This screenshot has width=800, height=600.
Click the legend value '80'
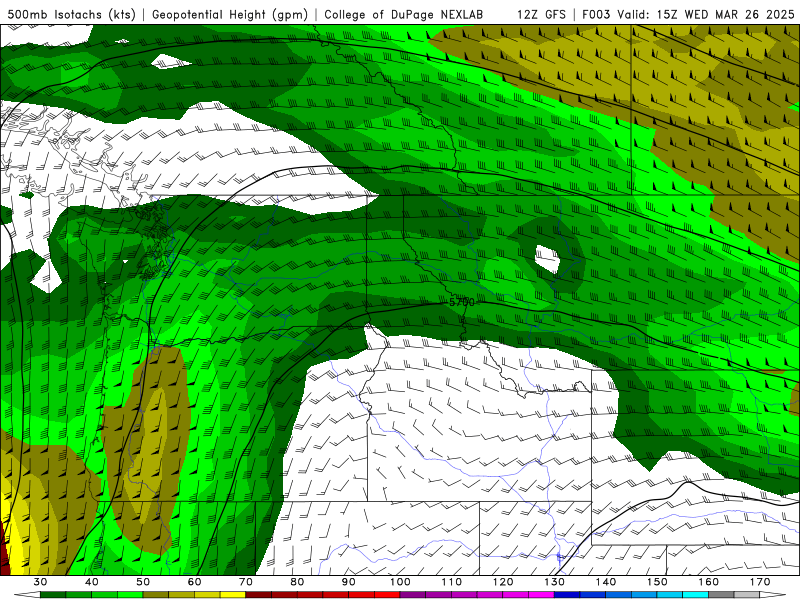coord(297,582)
